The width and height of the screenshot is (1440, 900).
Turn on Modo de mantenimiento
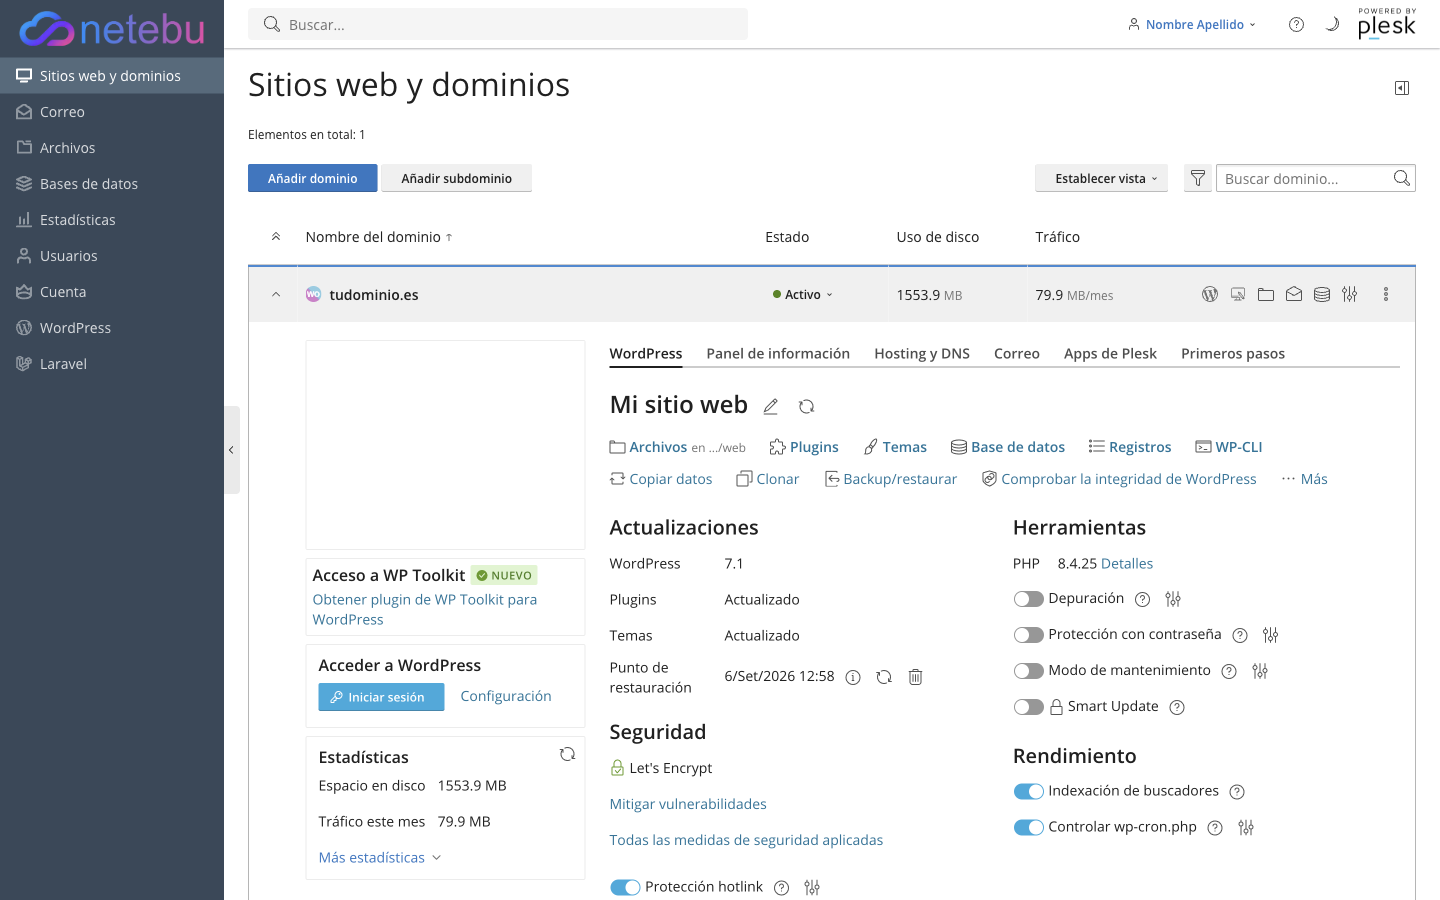point(1028,671)
